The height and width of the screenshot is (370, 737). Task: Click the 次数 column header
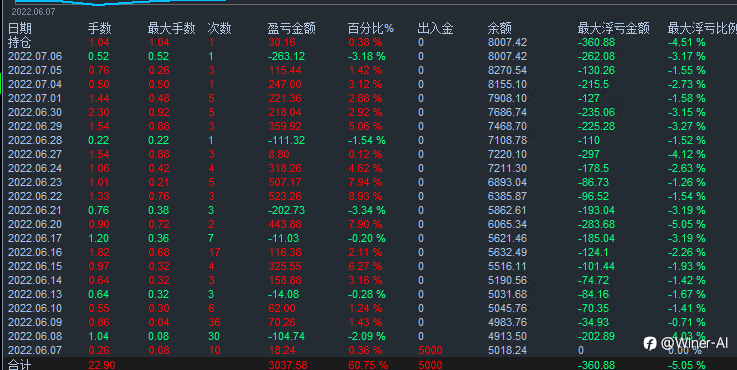click(x=220, y=29)
